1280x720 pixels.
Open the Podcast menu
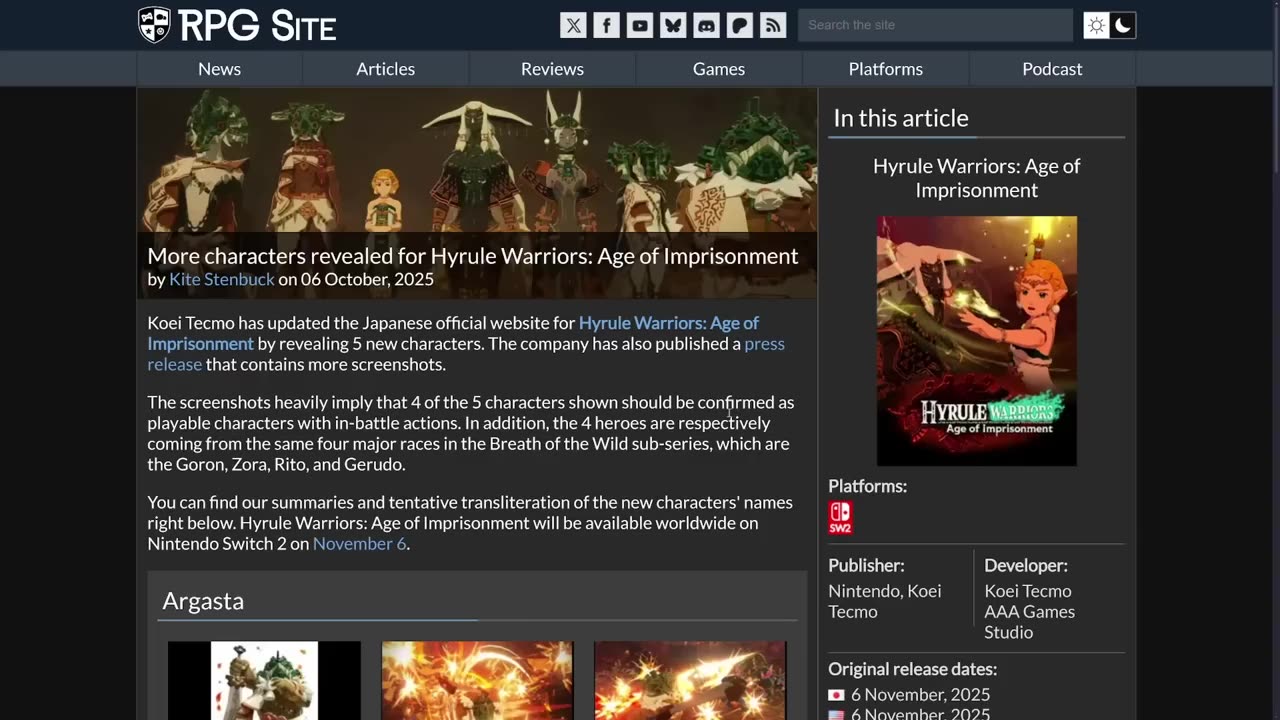pyautogui.click(x=1052, y=69)
